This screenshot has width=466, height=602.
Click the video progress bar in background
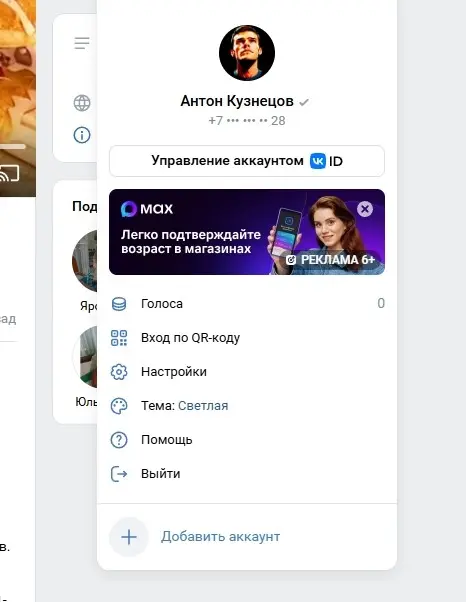click(x=13, y=146)
